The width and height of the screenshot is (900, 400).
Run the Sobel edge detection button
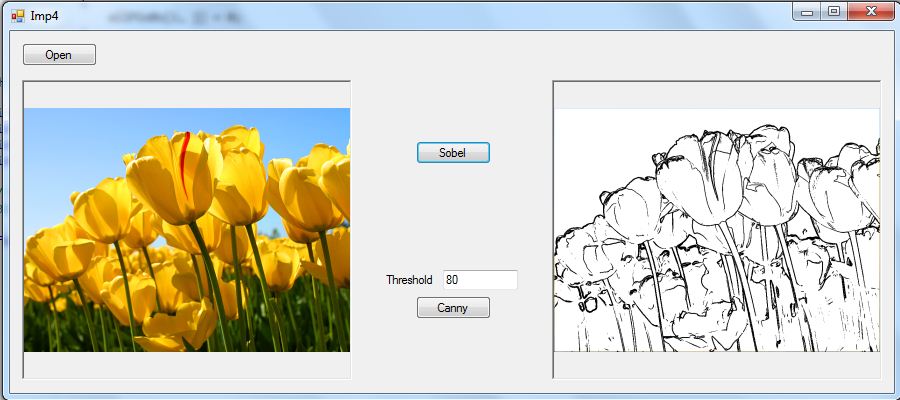coord(453,153)
